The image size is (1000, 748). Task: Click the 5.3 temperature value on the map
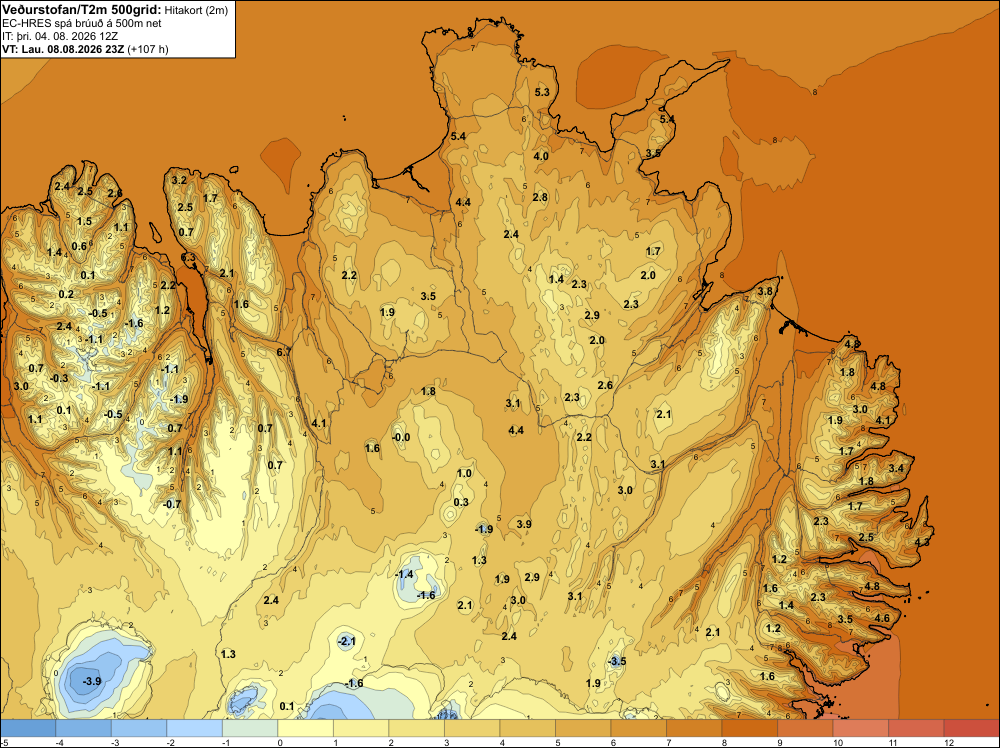point(542,92)
